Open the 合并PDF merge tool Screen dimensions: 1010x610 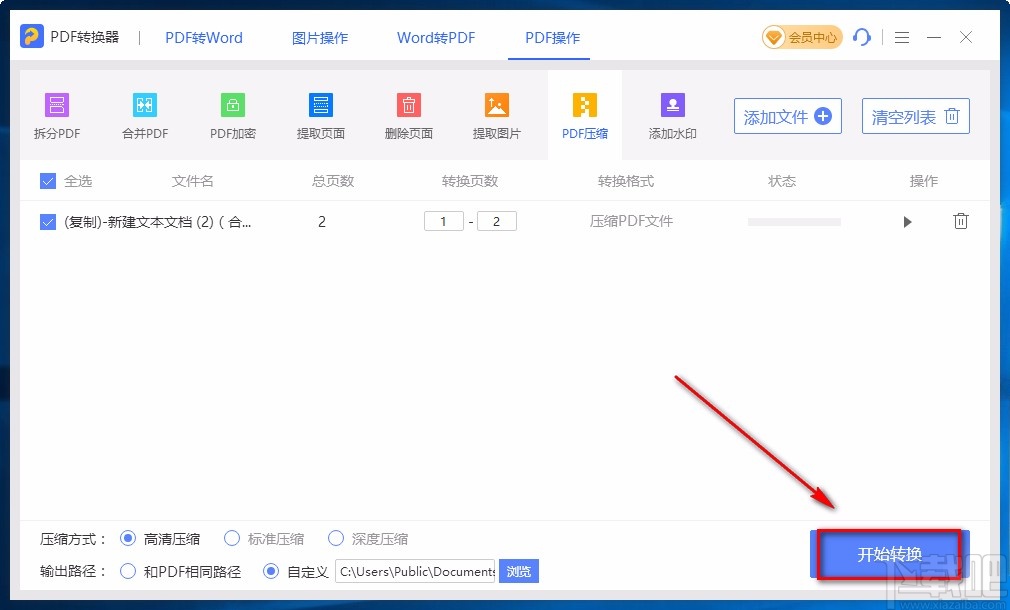pyautogui.click(x=145, y=117)
